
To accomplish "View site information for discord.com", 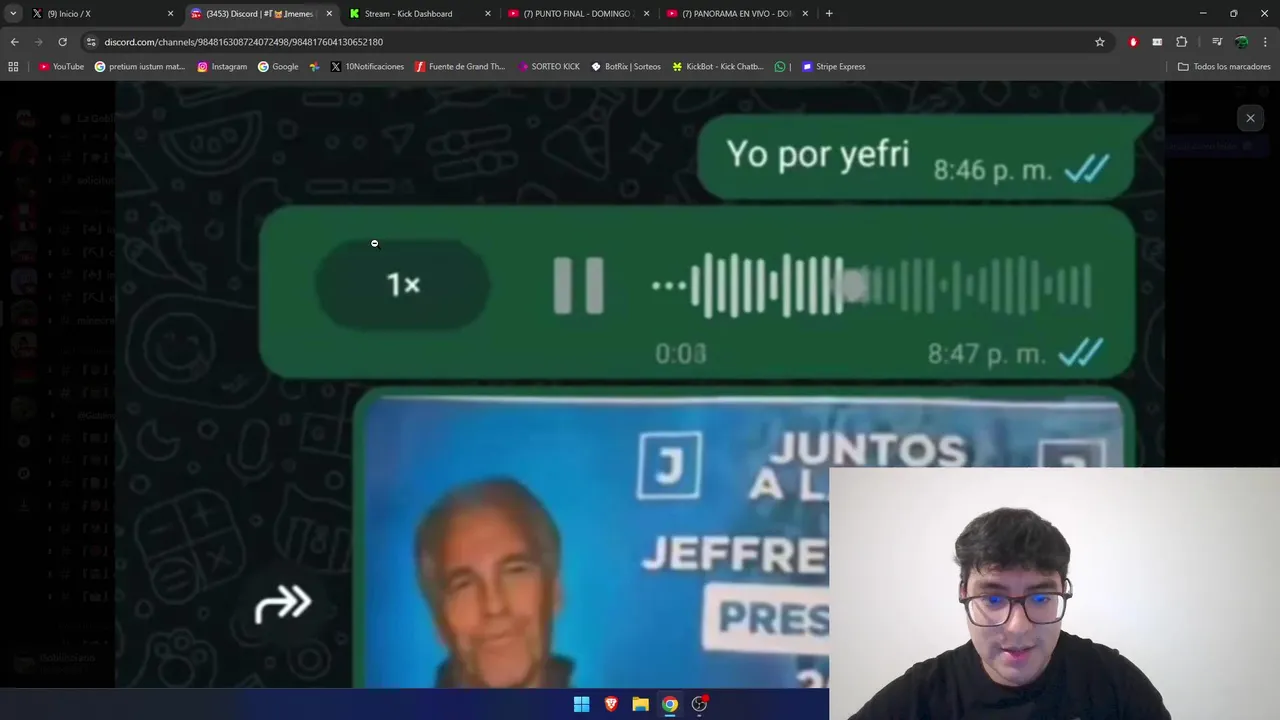I will click(x=91, y=42).
